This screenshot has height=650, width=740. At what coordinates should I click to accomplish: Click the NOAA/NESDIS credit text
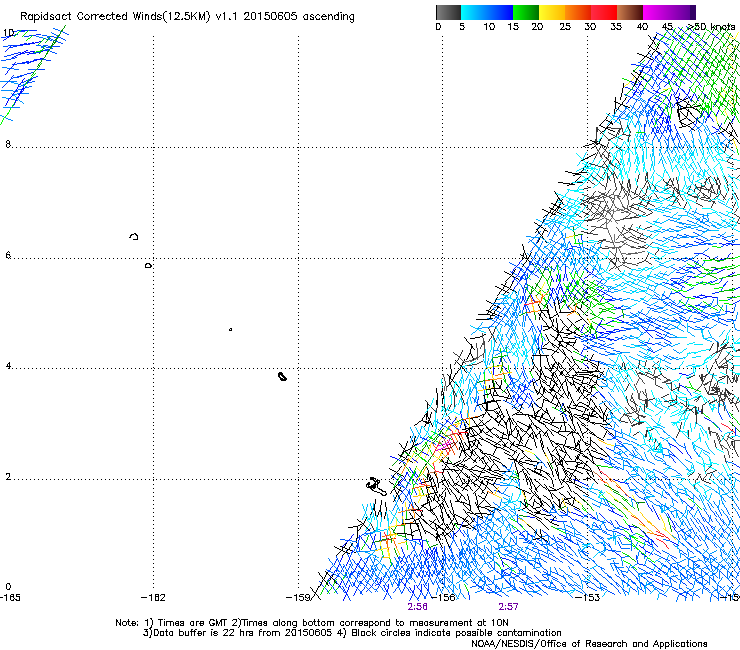[589, 643]
